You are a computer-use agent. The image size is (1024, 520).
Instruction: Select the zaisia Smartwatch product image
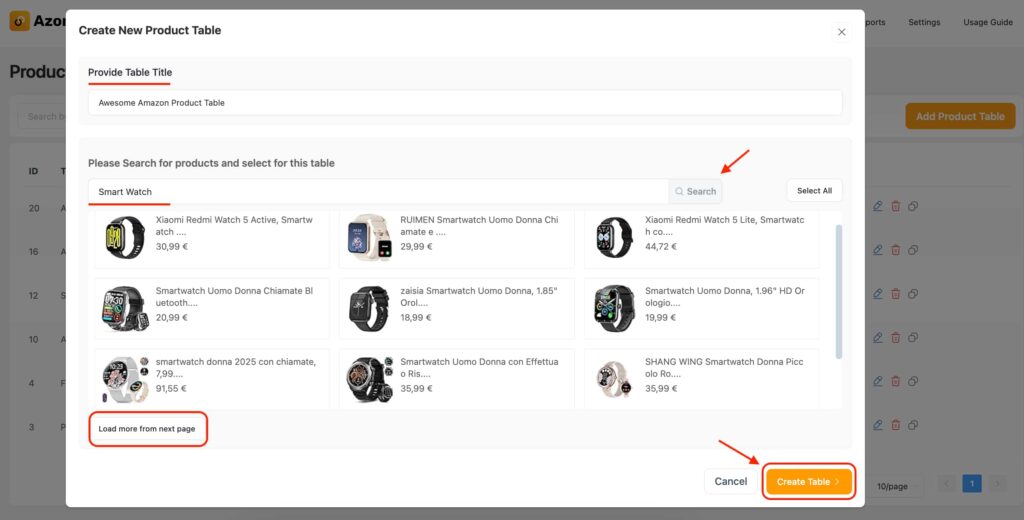369,308
